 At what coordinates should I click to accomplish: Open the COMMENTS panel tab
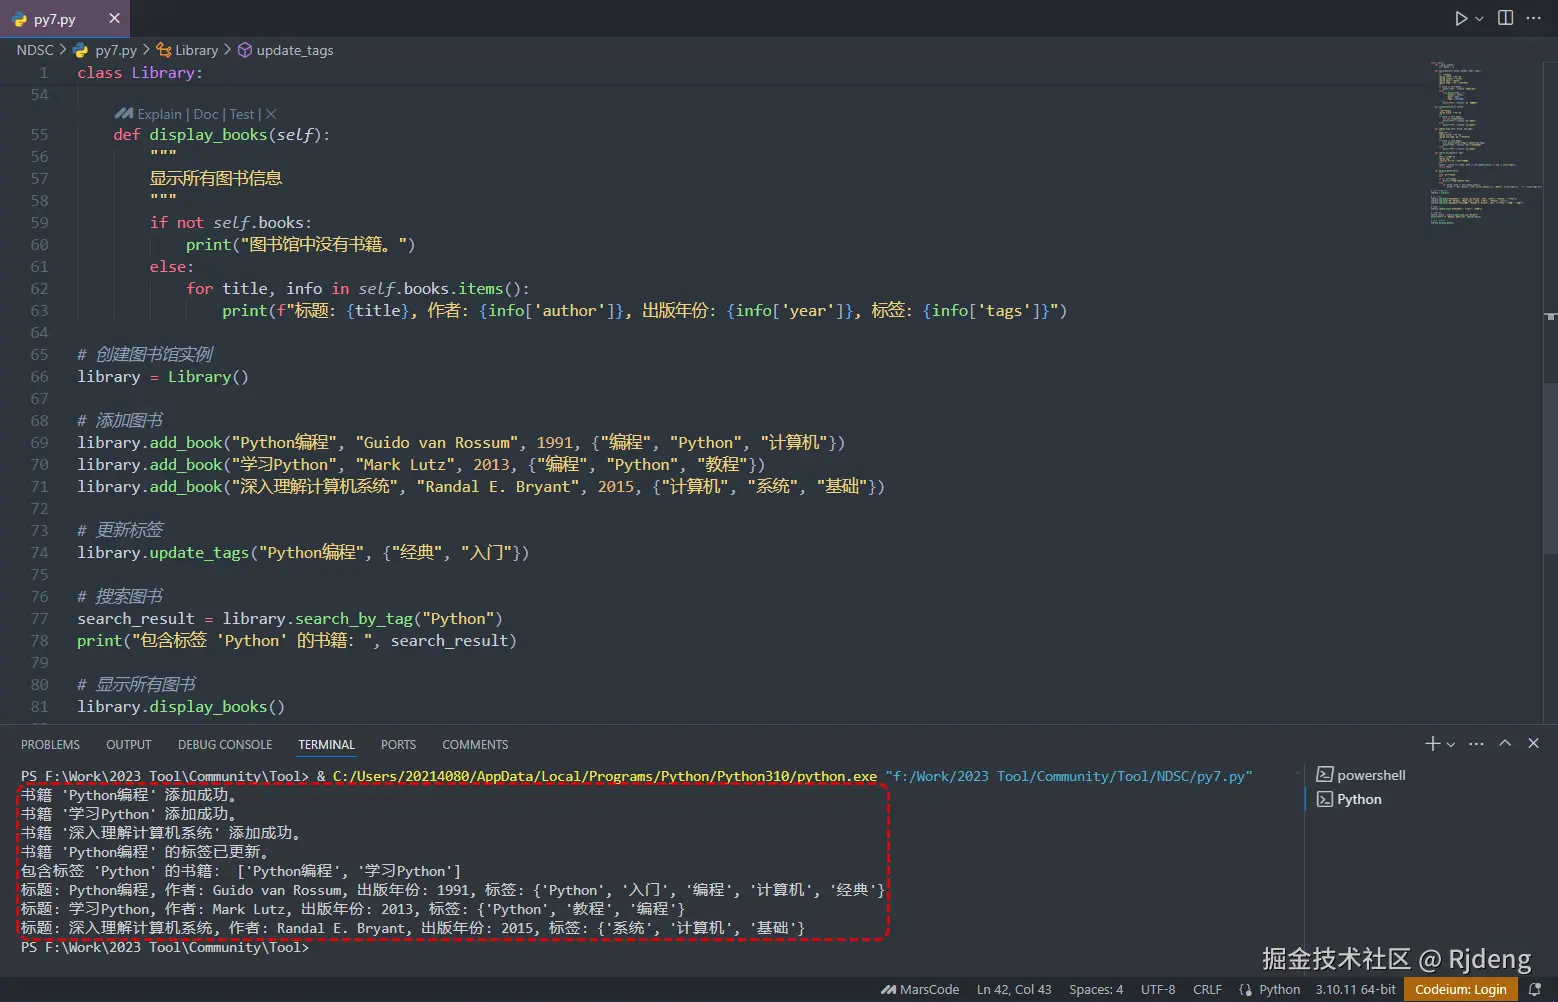click(x=475, y=745)
